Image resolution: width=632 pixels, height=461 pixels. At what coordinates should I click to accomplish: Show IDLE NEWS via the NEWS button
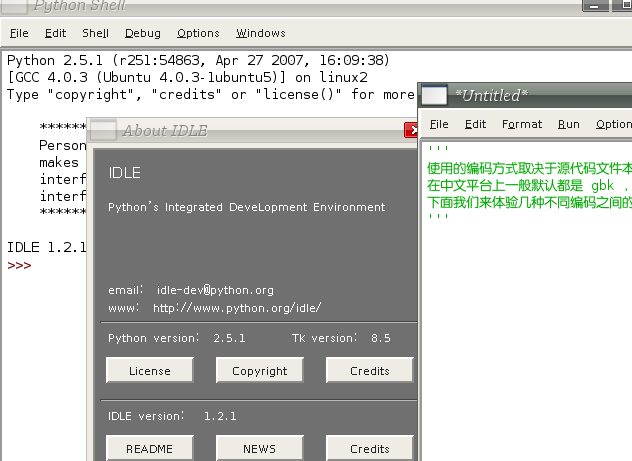(x=259, y=449)
